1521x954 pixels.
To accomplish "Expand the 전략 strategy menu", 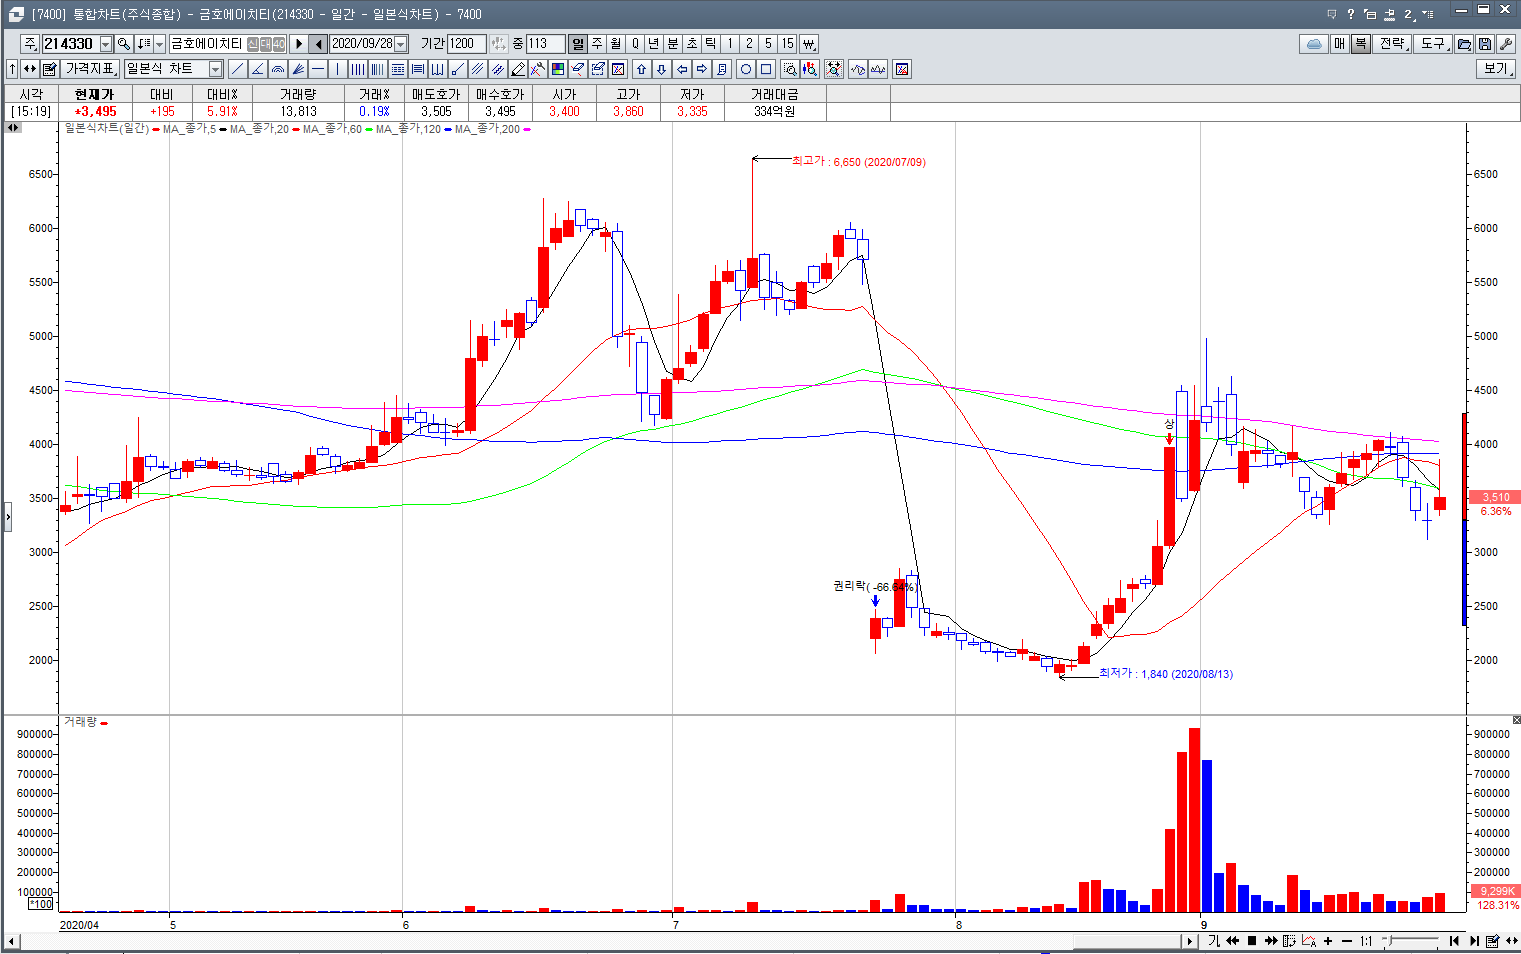I will (x=1393, y=44).
